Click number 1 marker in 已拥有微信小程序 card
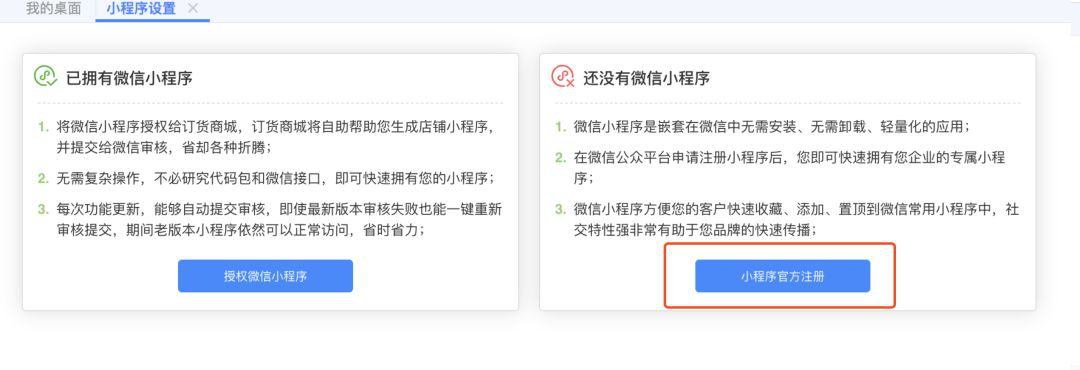1080x370 pixels. [x=43, y=127]
